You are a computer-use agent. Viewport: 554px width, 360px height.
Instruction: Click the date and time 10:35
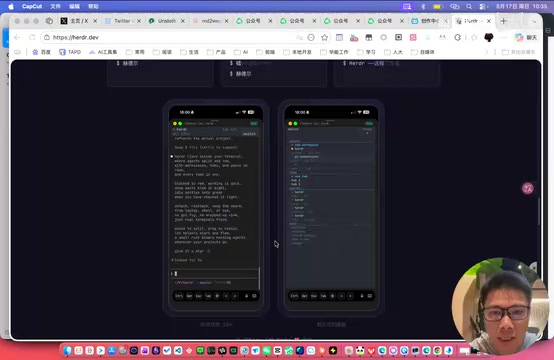(x=521, y=6)
